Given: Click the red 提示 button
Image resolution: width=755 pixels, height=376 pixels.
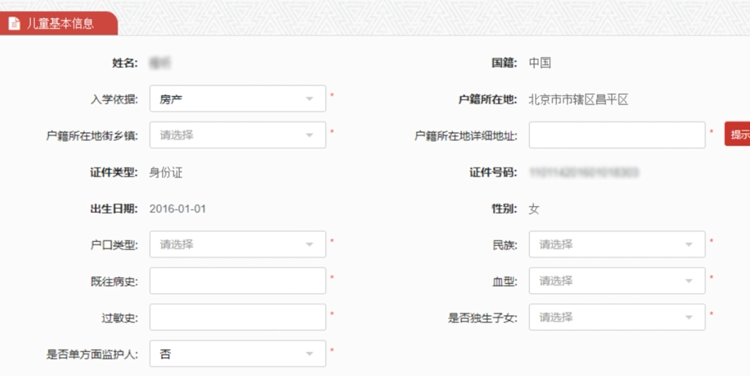Looking at the screenshot, I should [740, 134].
